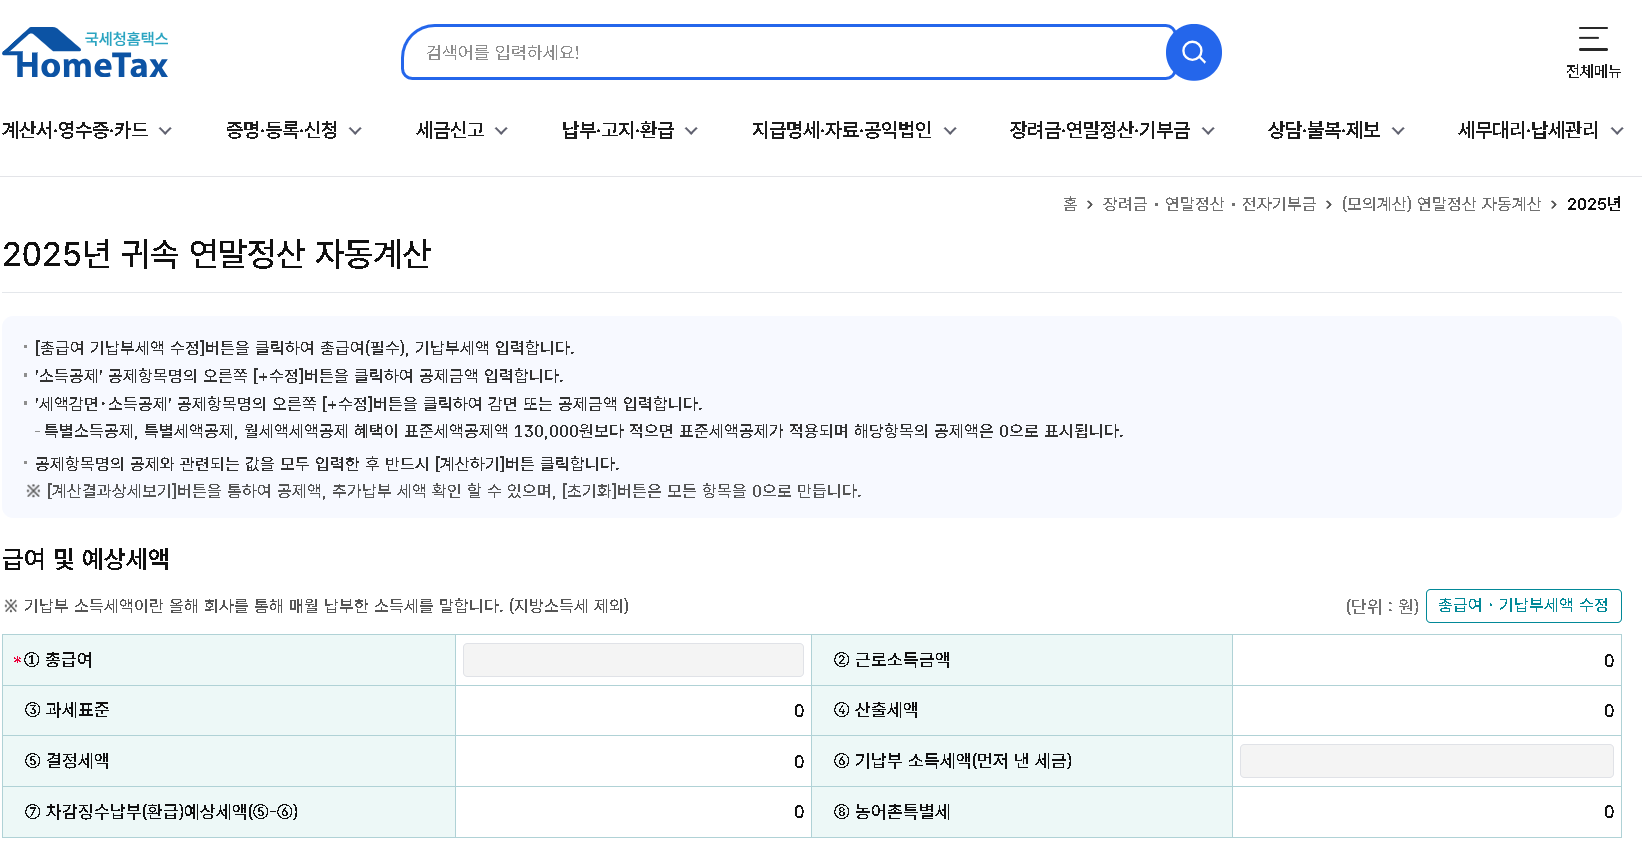Click the ⑥ 기납부 소득세액 input field
This screenshot has height=844, width=1642.
click(x=1426, y=761)
